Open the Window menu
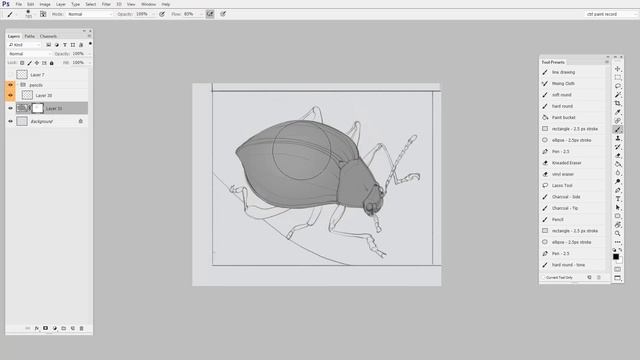This screenshot has height=360, width=640. [x=149, y=4]
